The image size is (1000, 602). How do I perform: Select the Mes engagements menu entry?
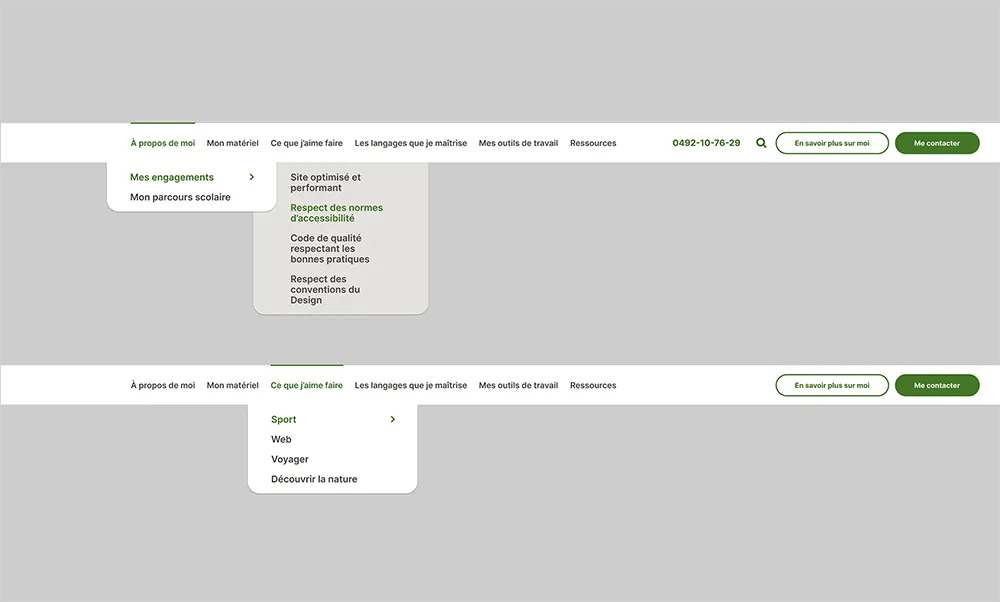coord(172,177)
